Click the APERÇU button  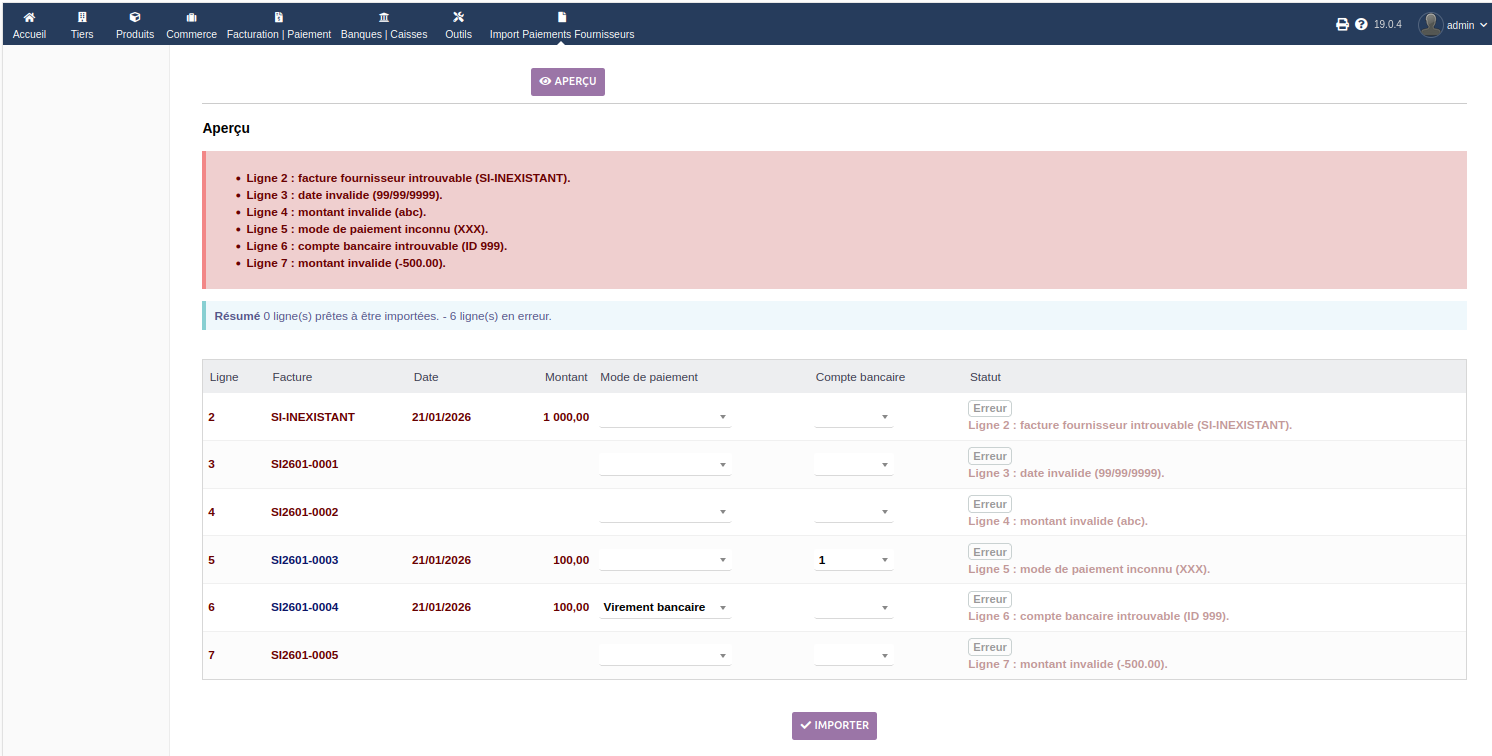tap(567, 82)
